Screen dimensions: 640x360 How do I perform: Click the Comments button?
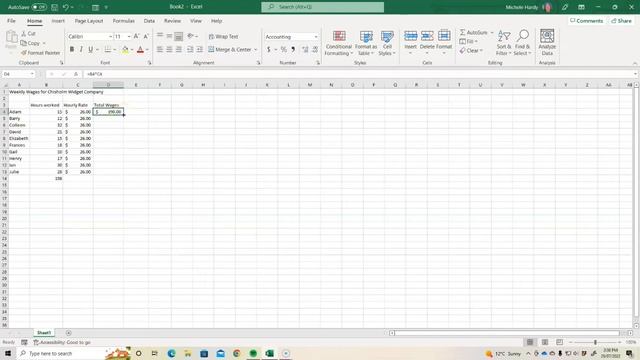(x=587, y=21)
